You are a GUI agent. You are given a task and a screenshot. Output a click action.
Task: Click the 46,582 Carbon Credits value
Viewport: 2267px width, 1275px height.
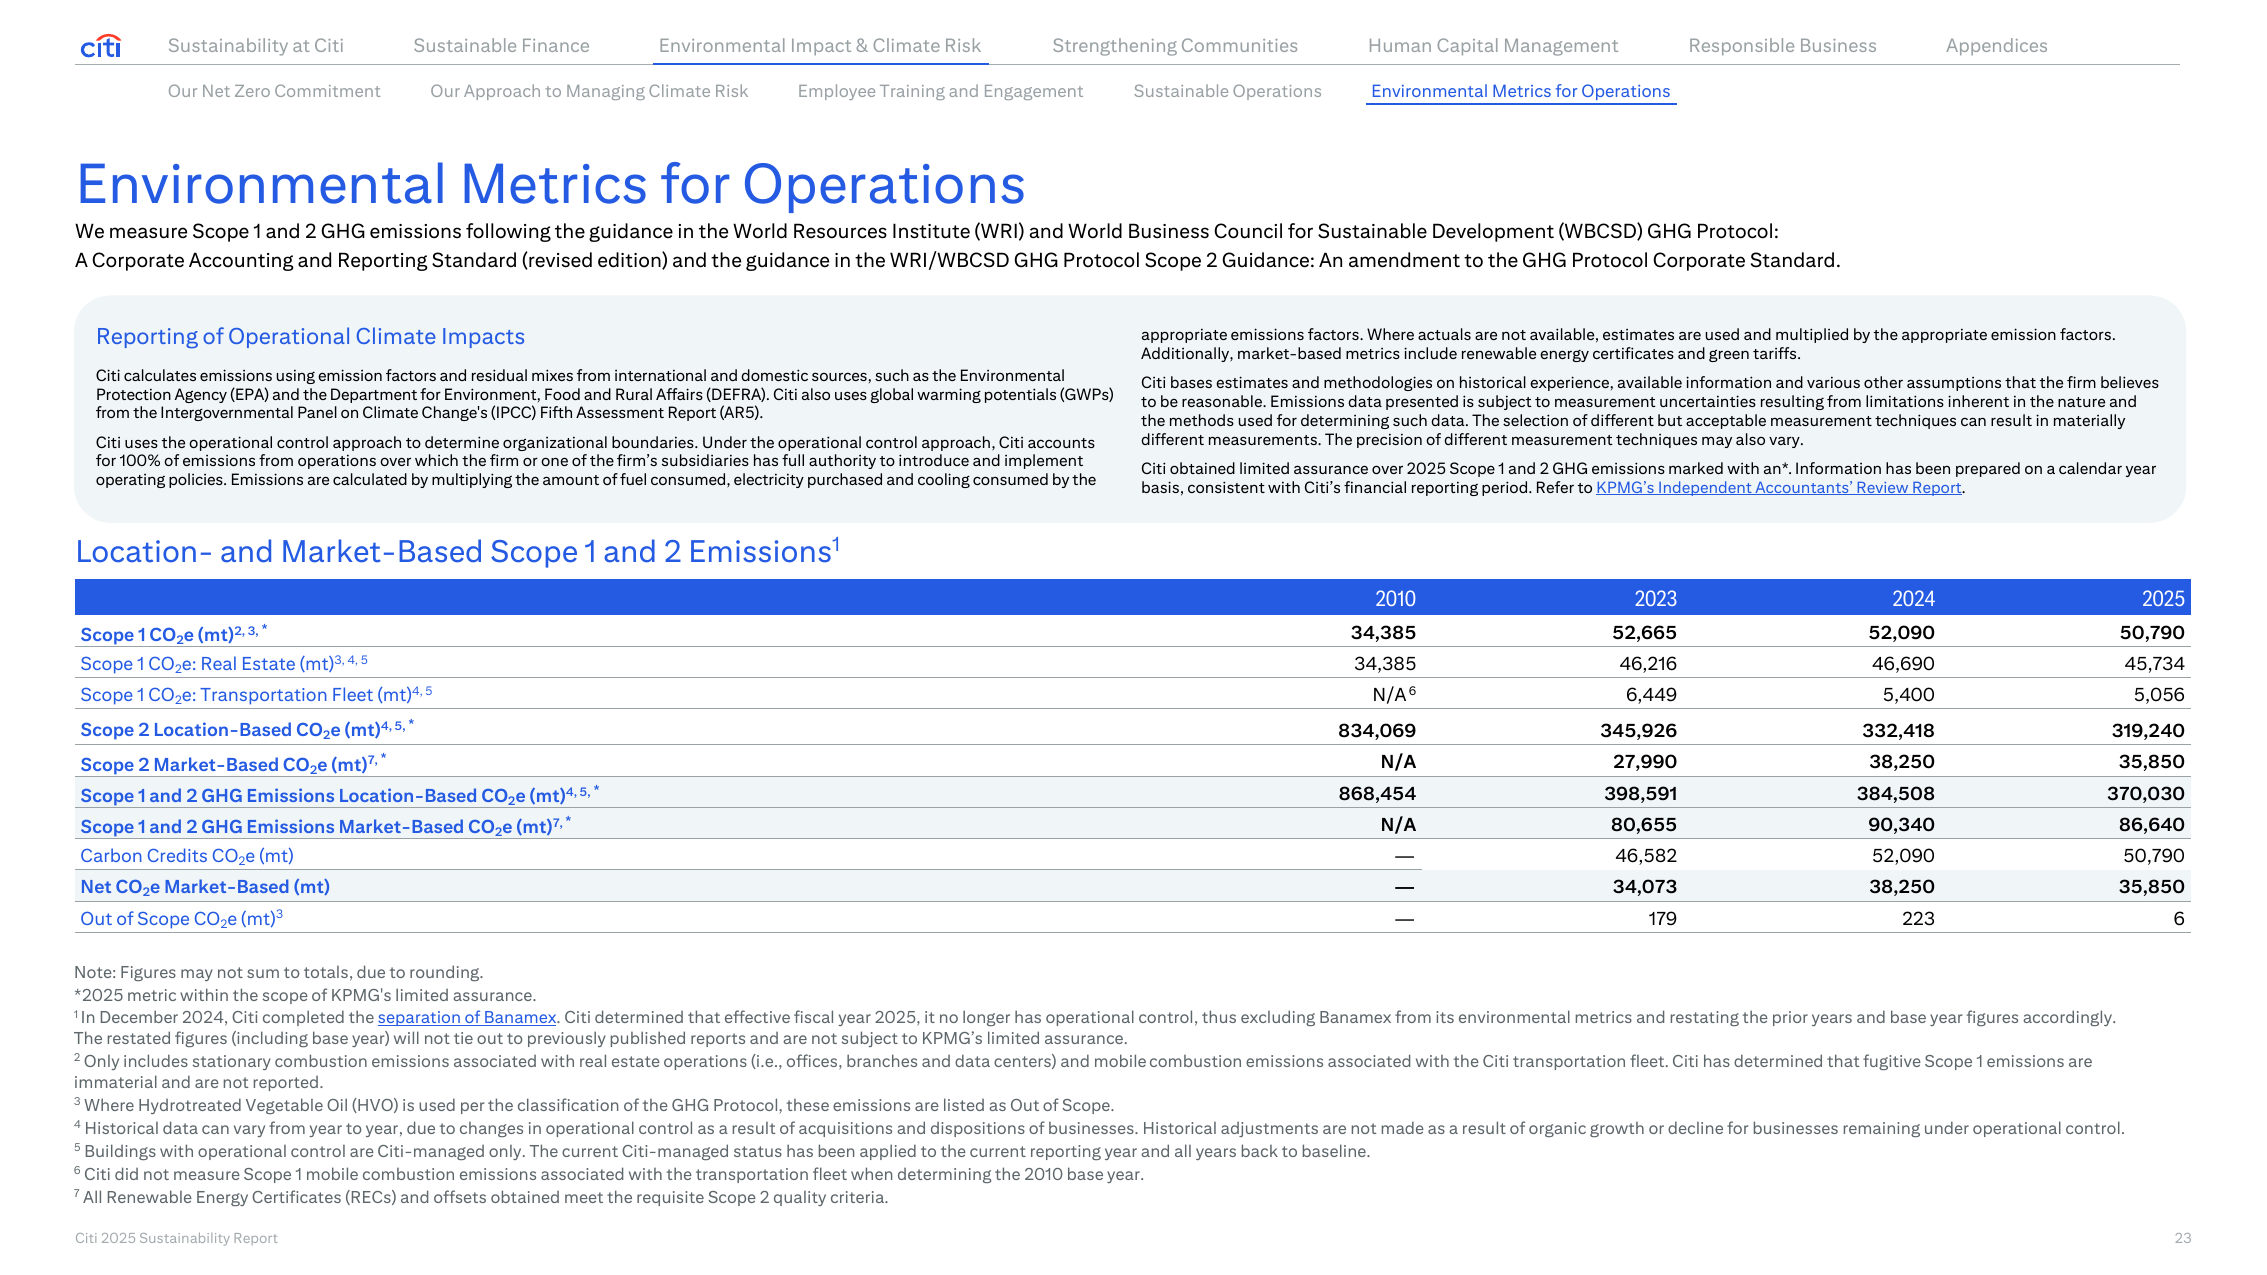click(x=1646, y=856)
